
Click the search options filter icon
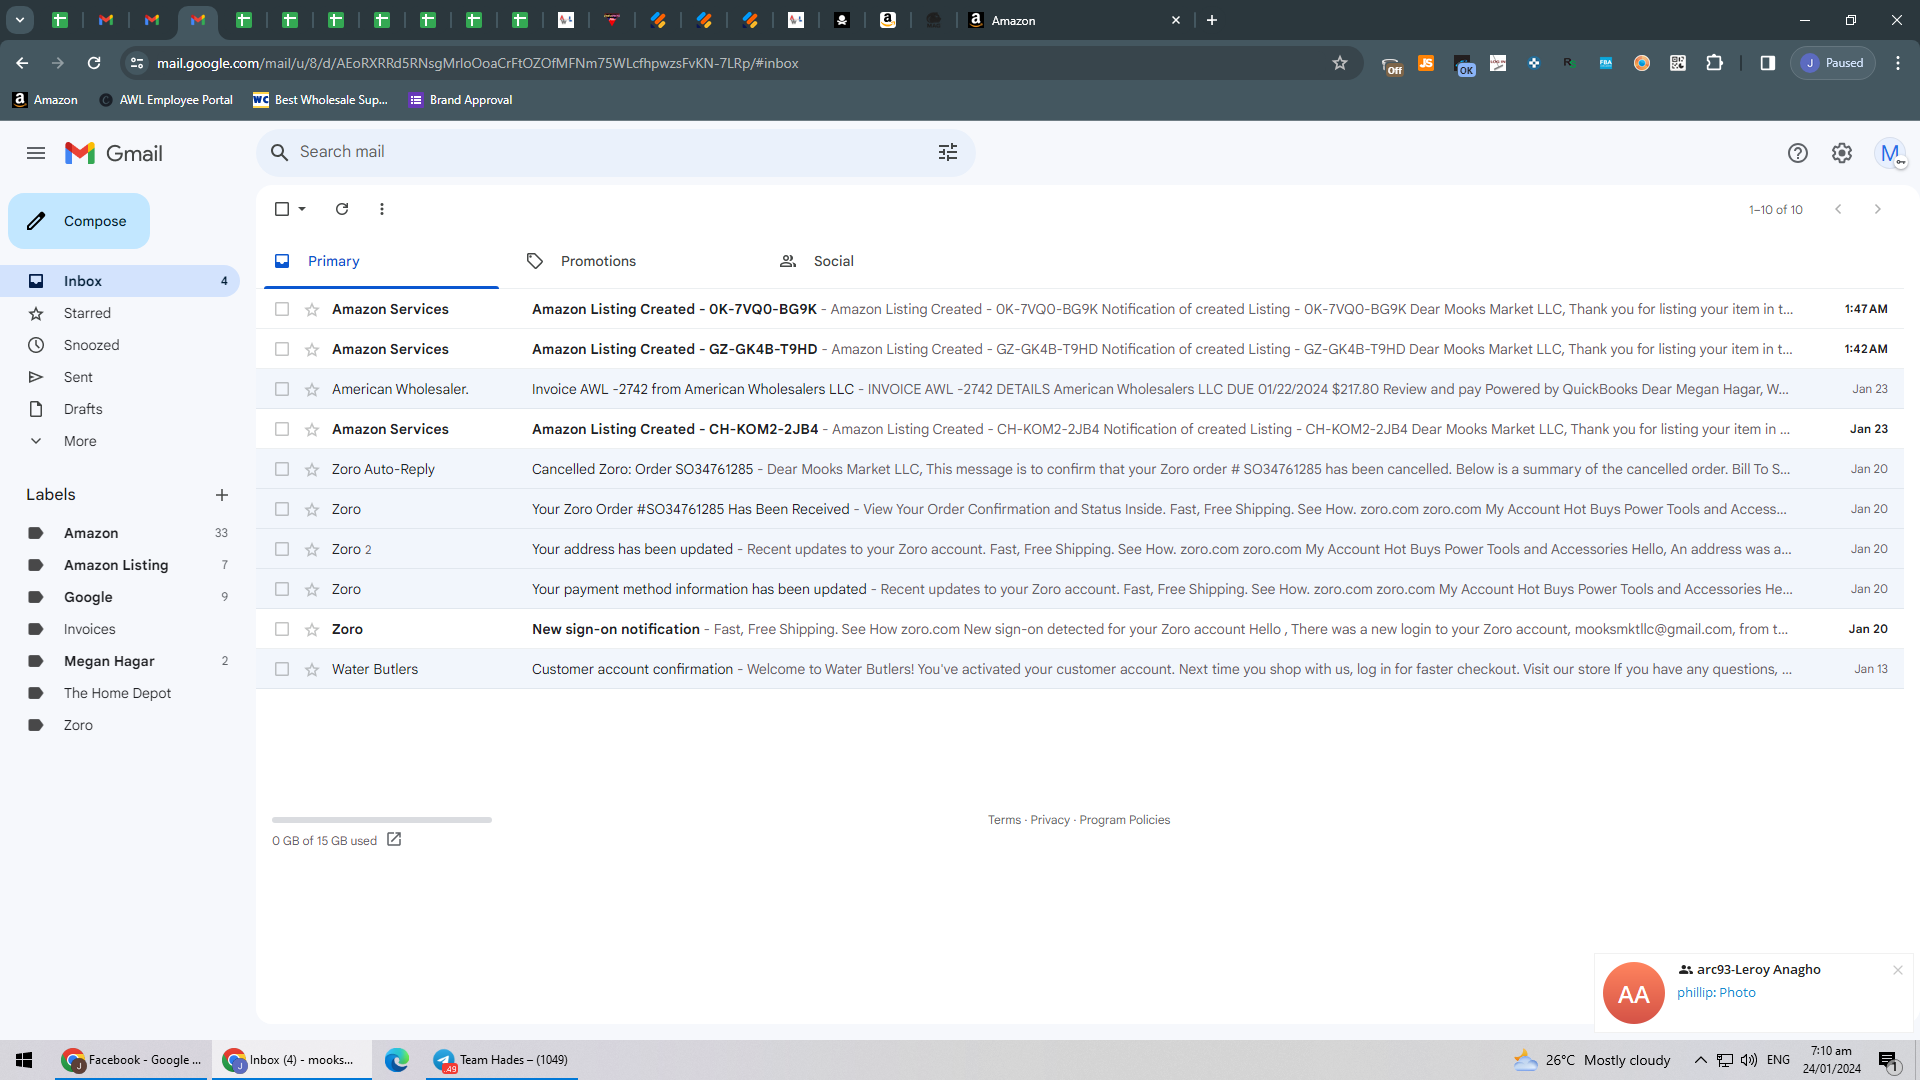[x=948, y=152]
